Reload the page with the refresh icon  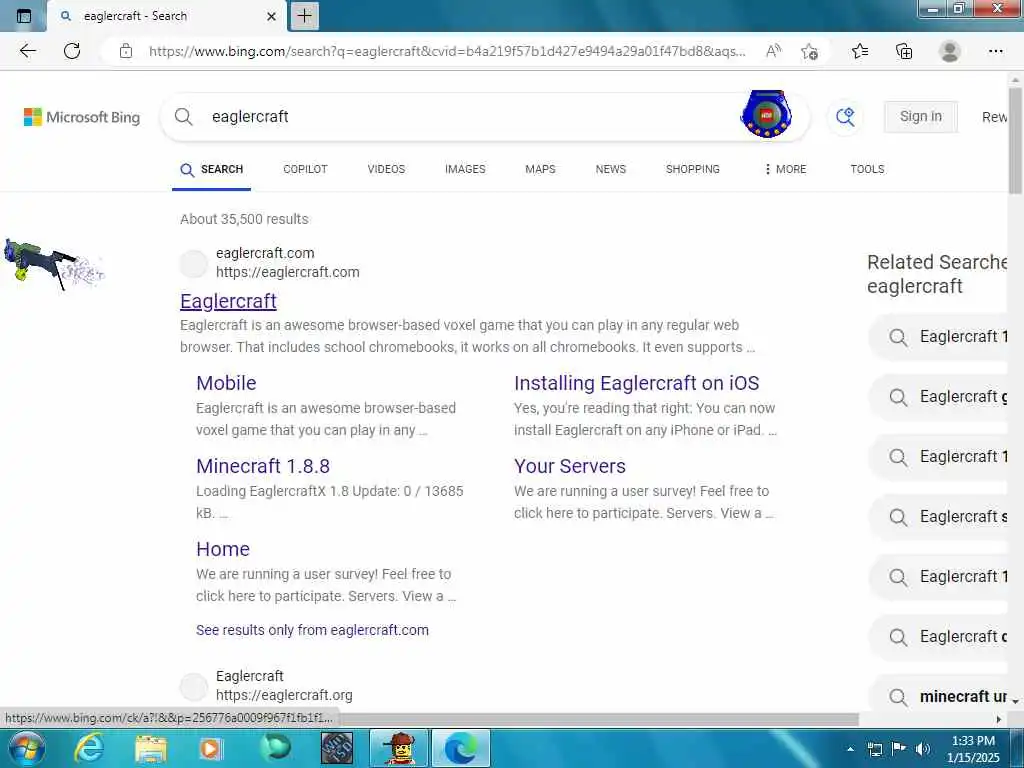[x=72, y=51]
